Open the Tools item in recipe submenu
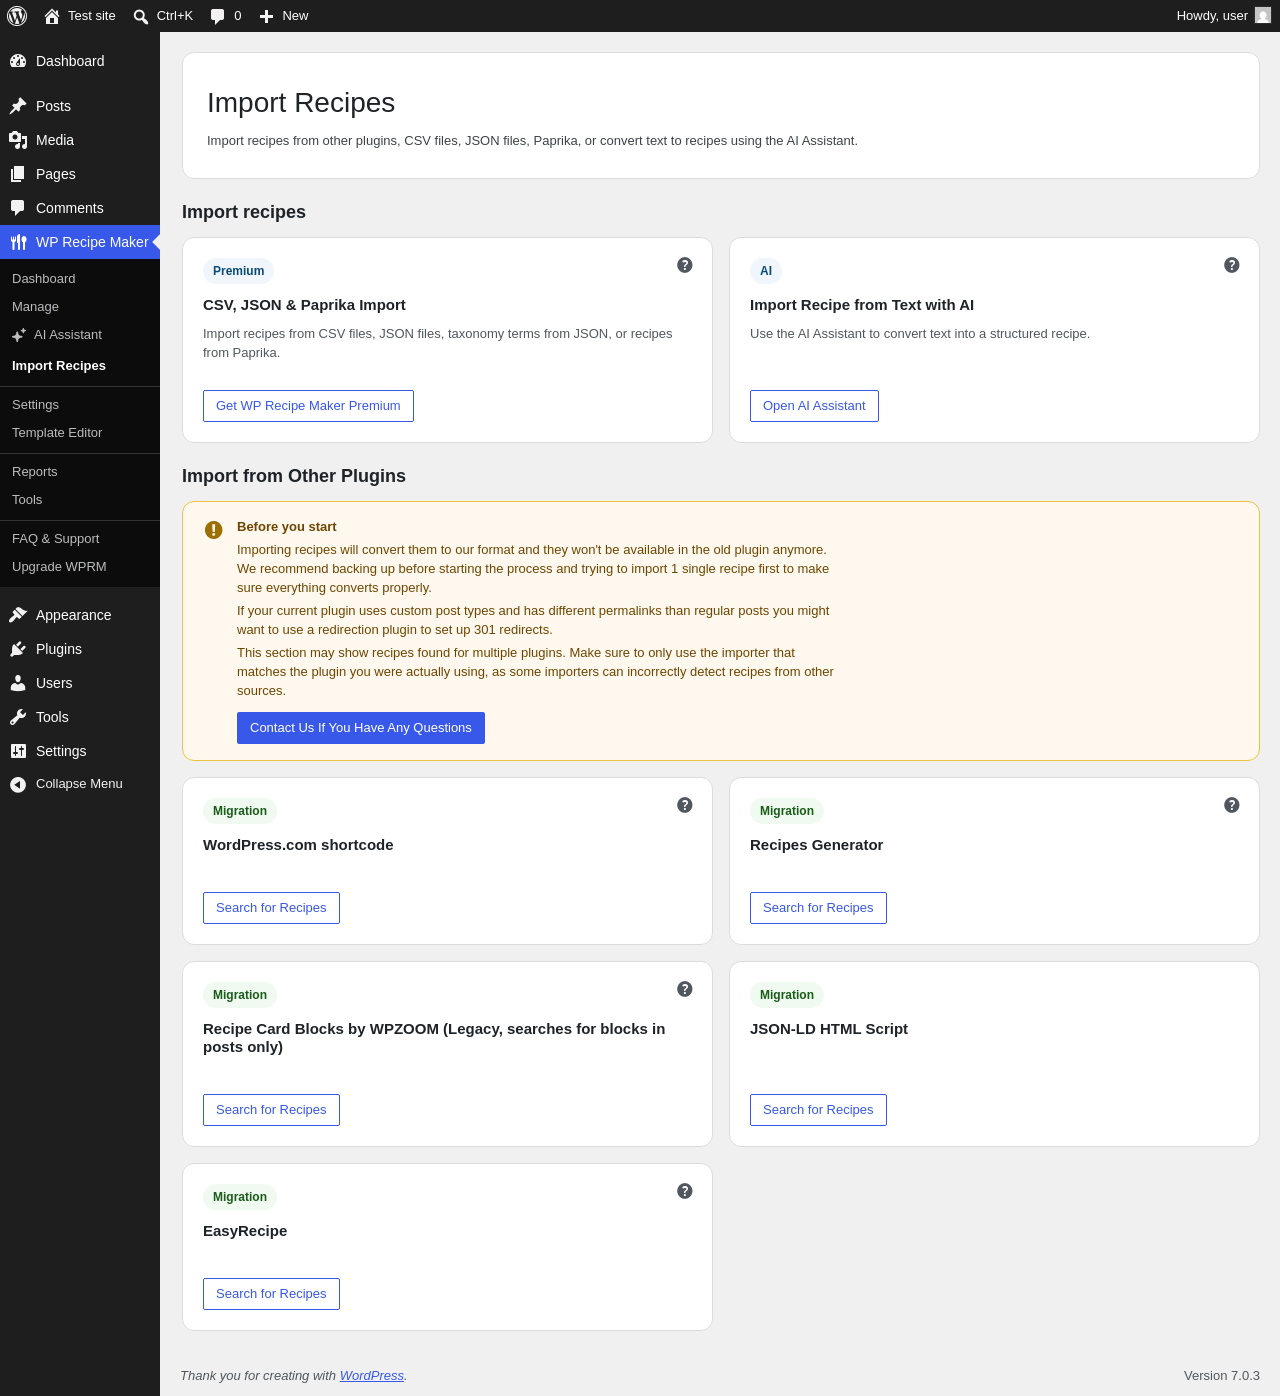This screenshot has width=1280, height=1396. pos(80,500)
